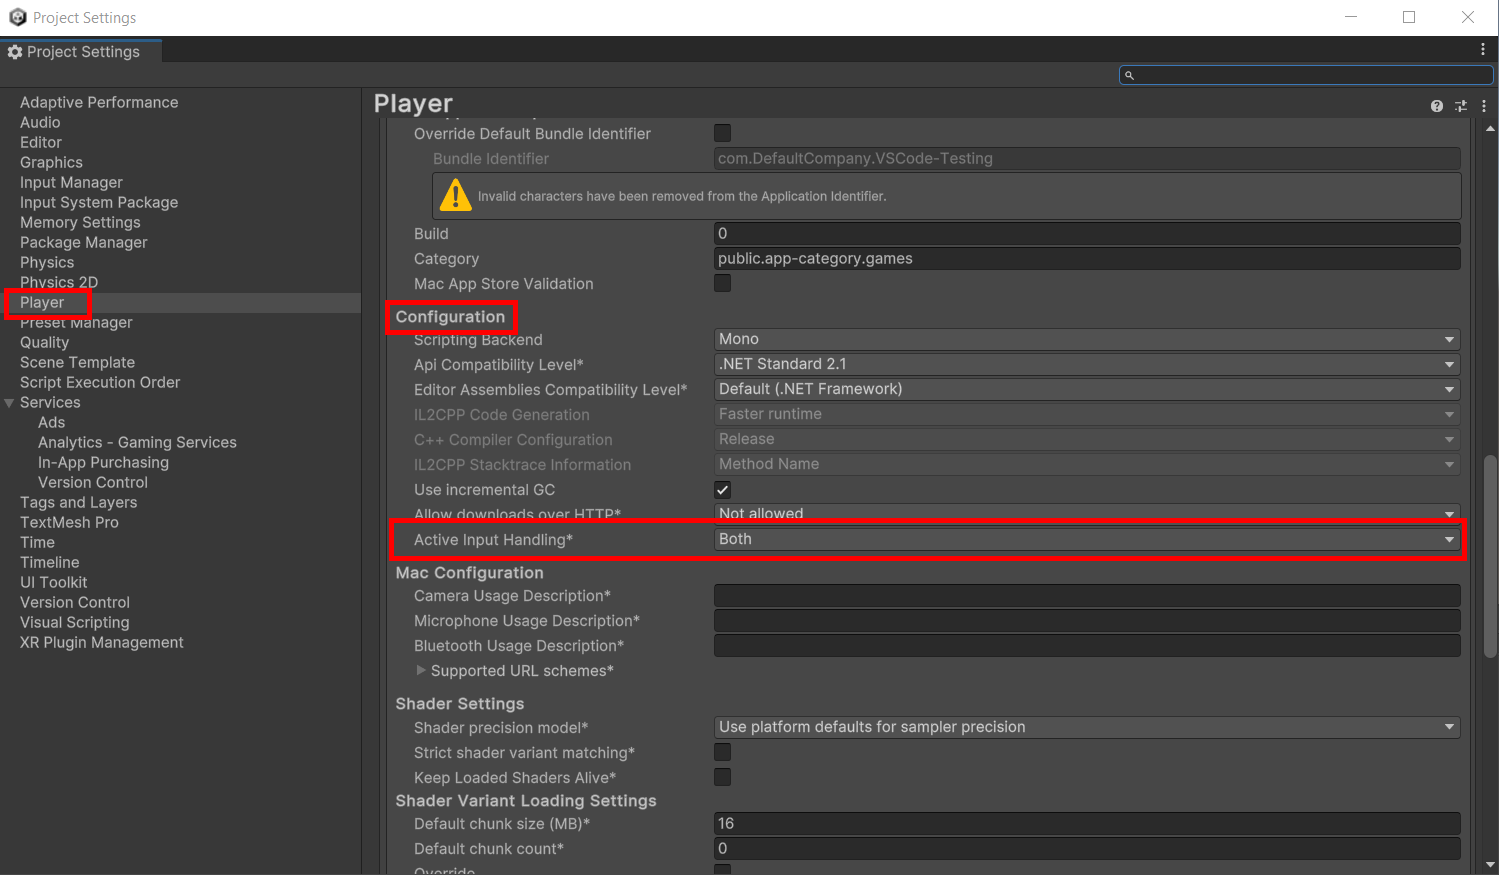Viewport: 1499px width, 875px height.
Task: Select Ads under Services
Action: 52,422
